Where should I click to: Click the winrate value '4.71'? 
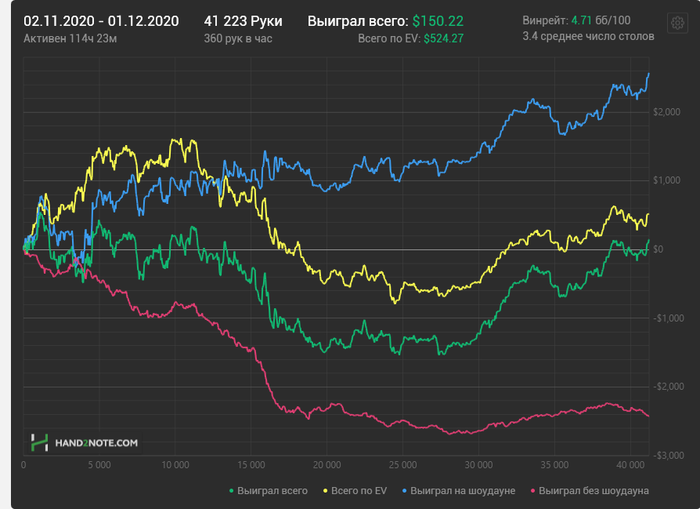coord(581,20)
